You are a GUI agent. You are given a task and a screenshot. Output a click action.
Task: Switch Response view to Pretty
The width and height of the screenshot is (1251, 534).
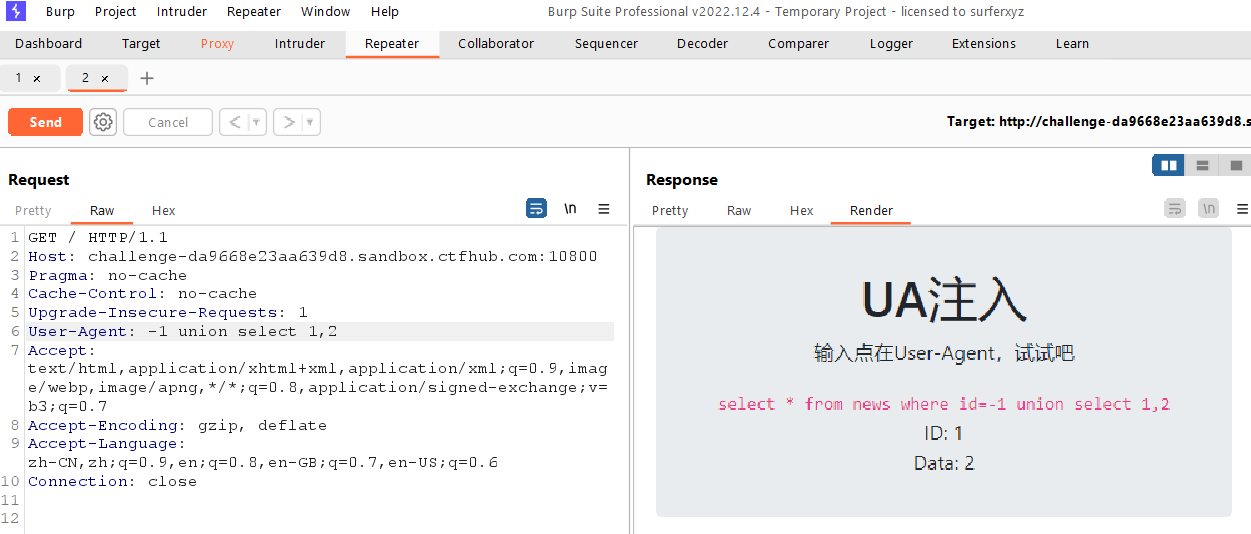click(670, 210)
